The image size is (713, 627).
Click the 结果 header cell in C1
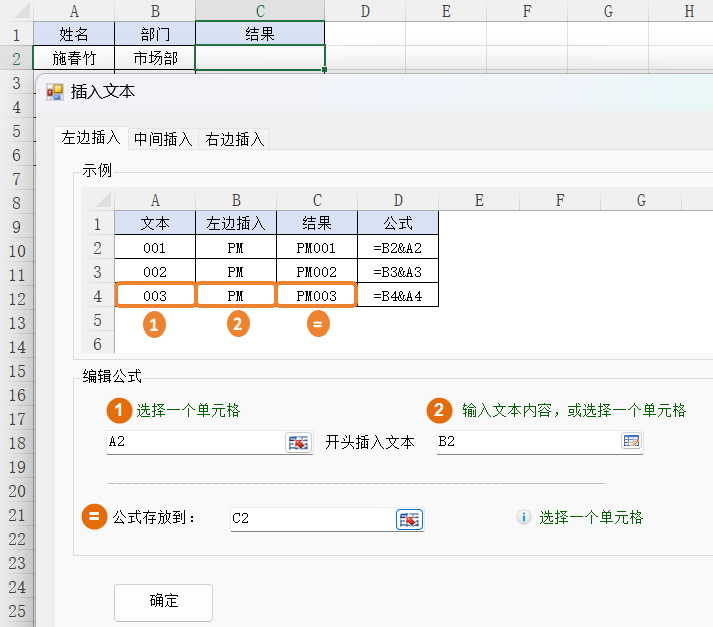[x=260, y=34]
